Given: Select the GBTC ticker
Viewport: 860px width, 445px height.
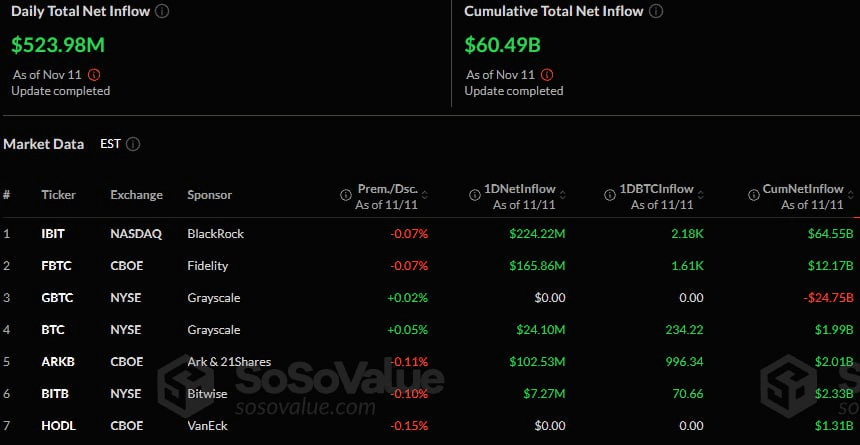Looking at the screenshot, I should click(55, 298).
